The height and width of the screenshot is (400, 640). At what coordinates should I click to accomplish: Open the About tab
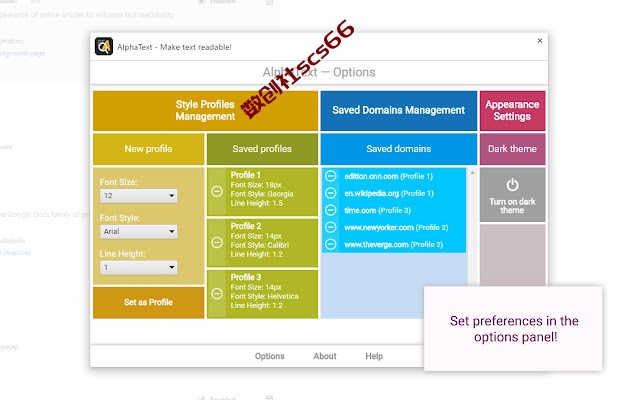pyautogui.click(x=325, y=356)
